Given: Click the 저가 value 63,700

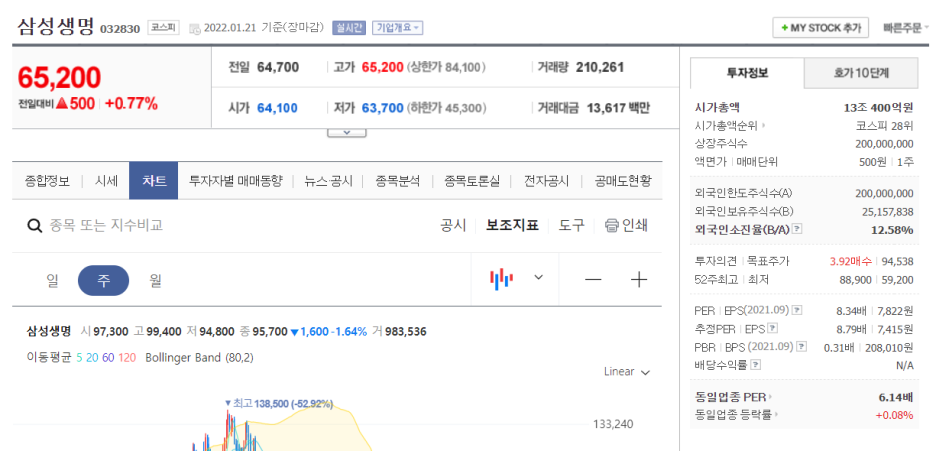Looking at the screenshot, I should click(x=383, y=108).
